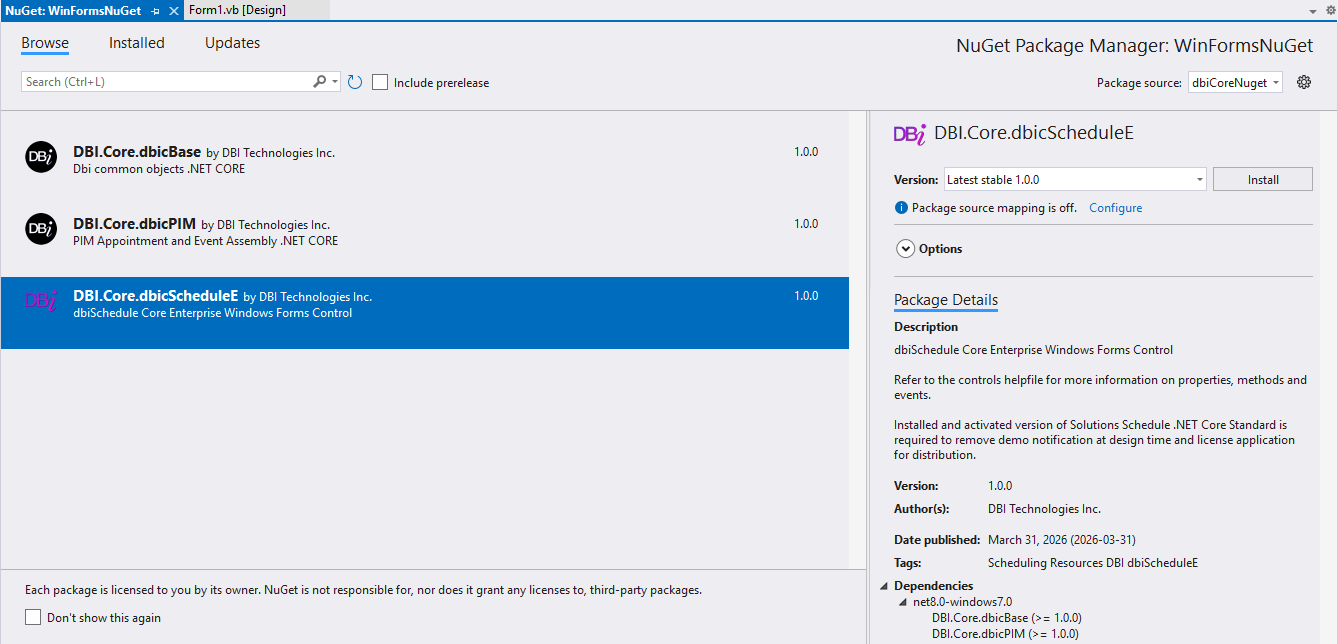This screenshot has width=1338, height=644.
Task: Expand the Options section
Action: click(906, 249)
